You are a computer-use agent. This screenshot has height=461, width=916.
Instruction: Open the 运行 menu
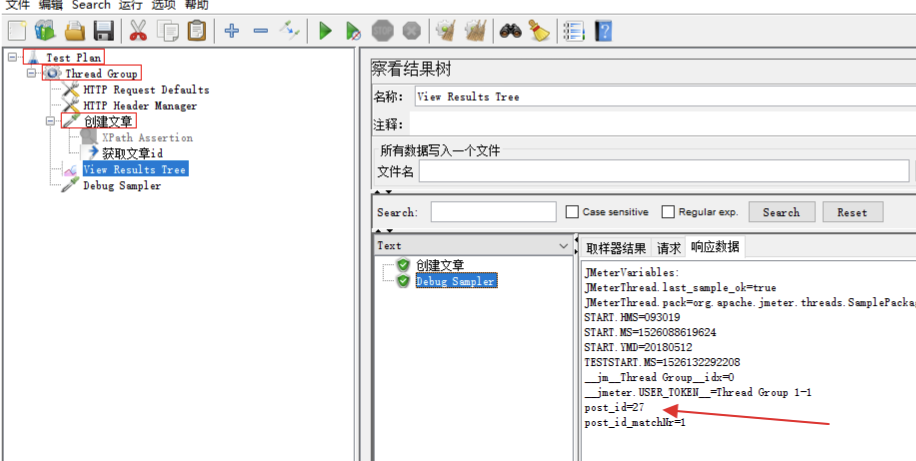tap(130, 5)
